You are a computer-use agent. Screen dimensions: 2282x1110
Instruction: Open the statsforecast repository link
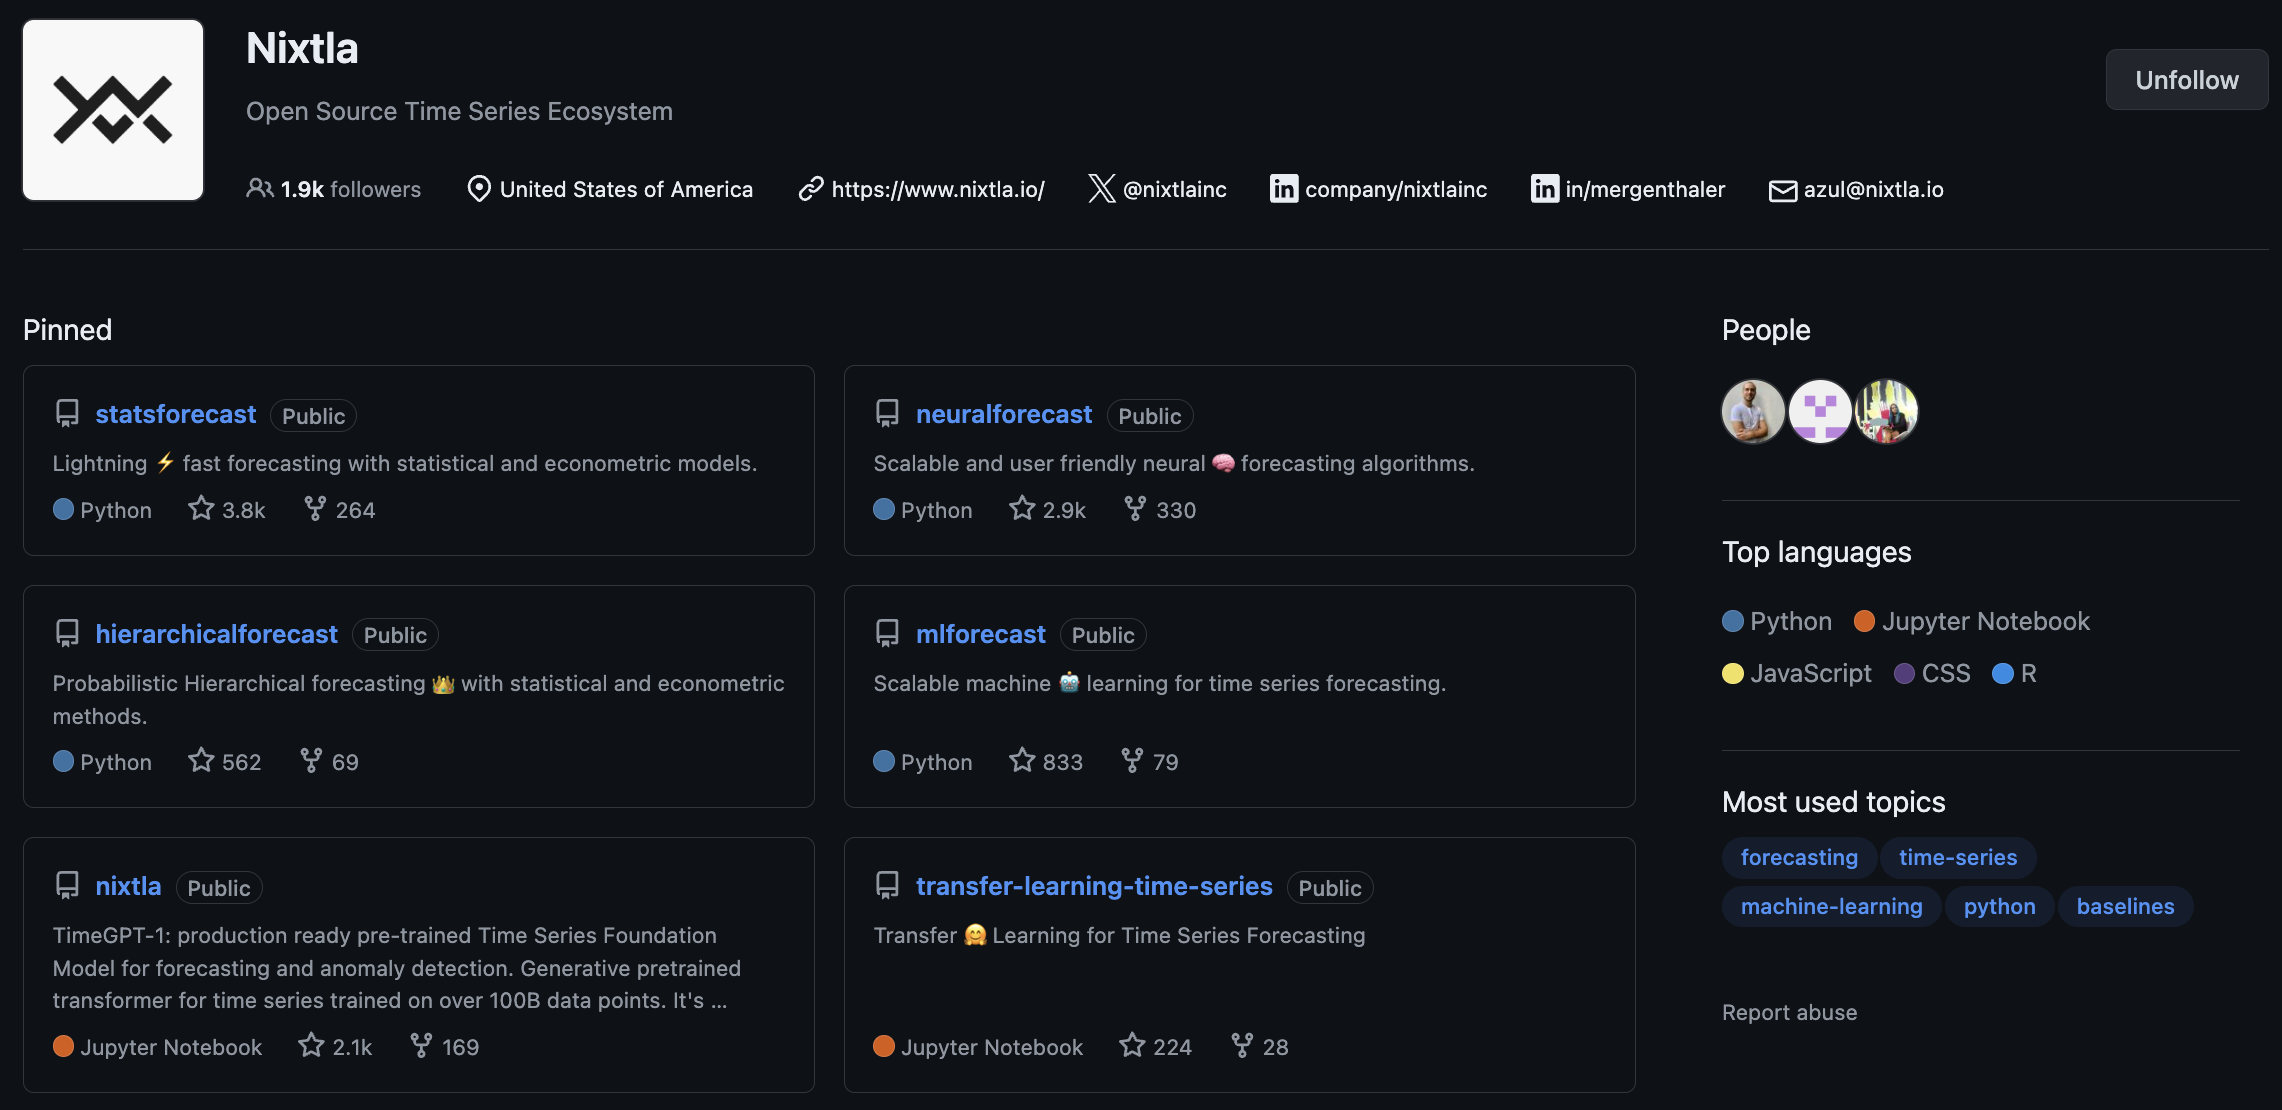pyautogui.click(x=176, y=414)
